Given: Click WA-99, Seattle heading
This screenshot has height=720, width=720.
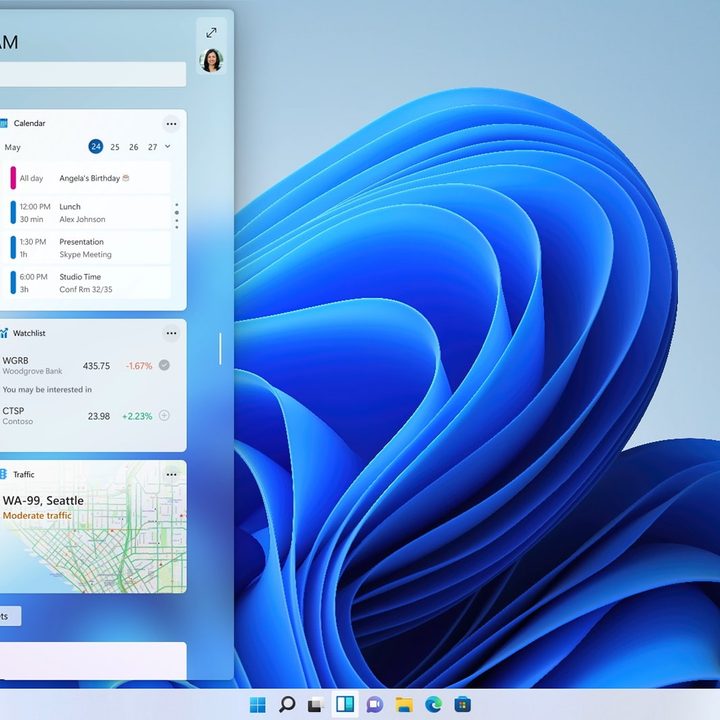Looking at the screenshot, I should pyautogui.click(x=43, y=501).
